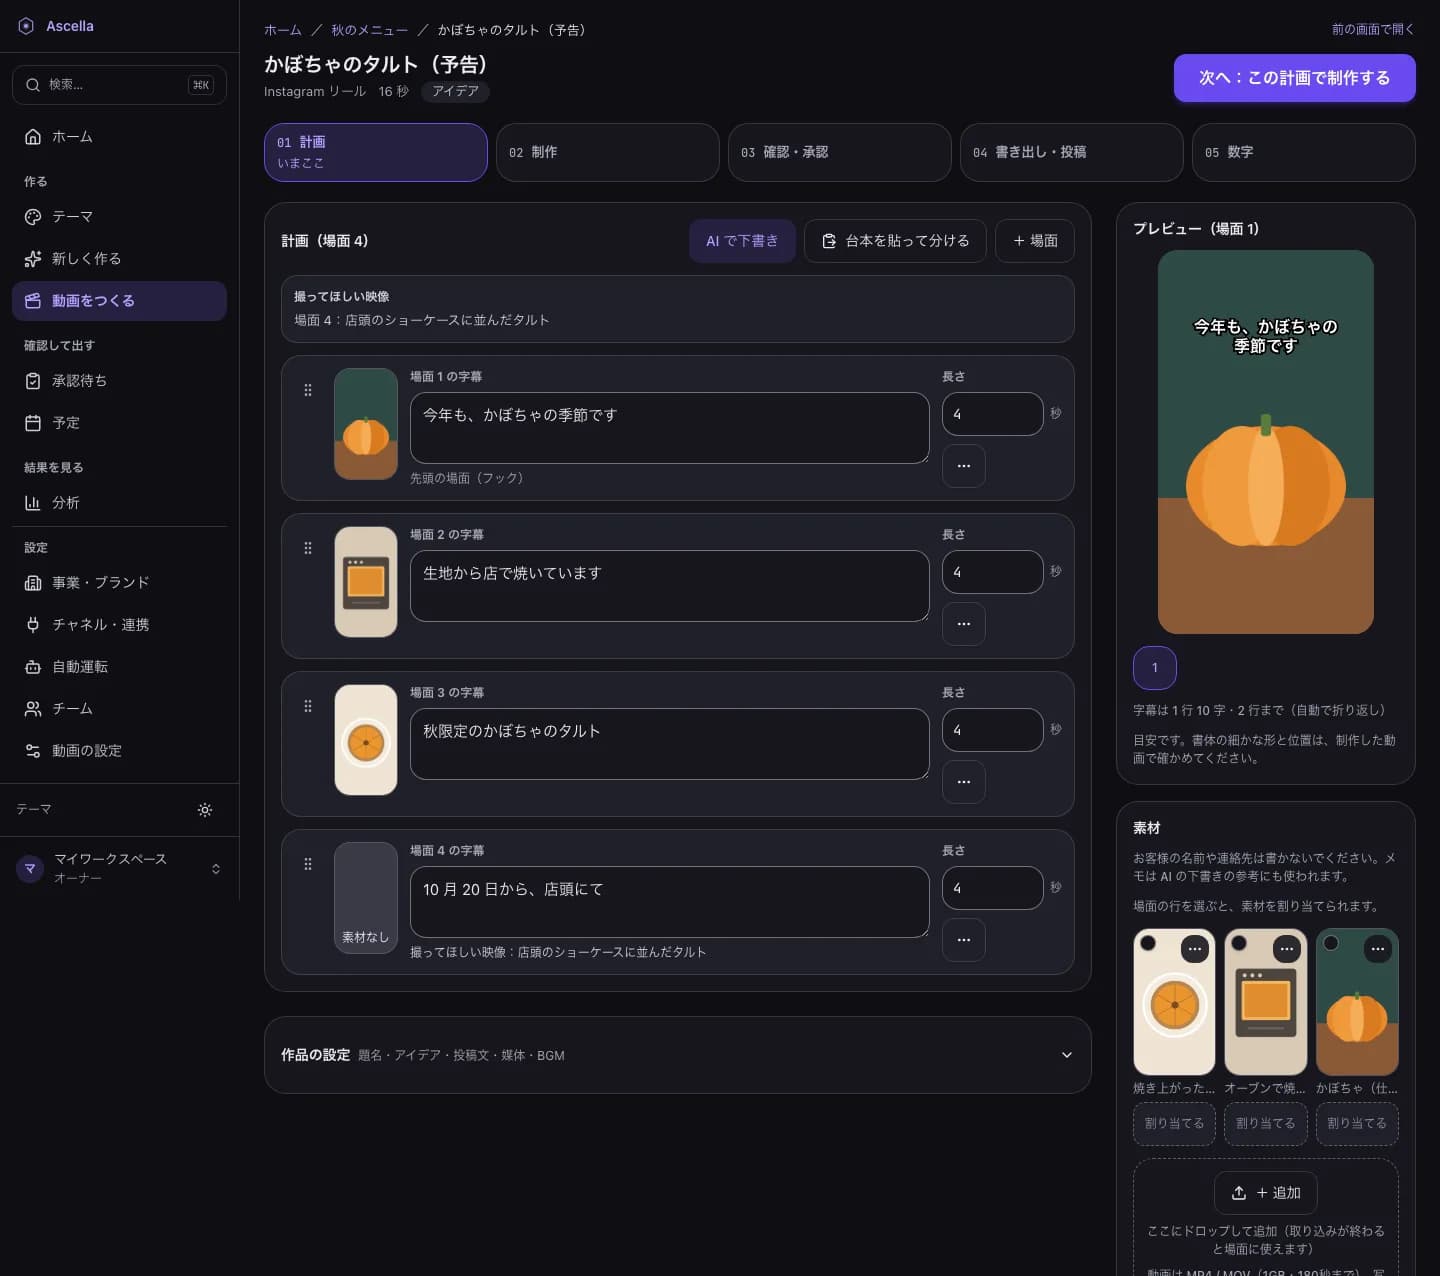Click the AI で下書き button

click(742, 241)
